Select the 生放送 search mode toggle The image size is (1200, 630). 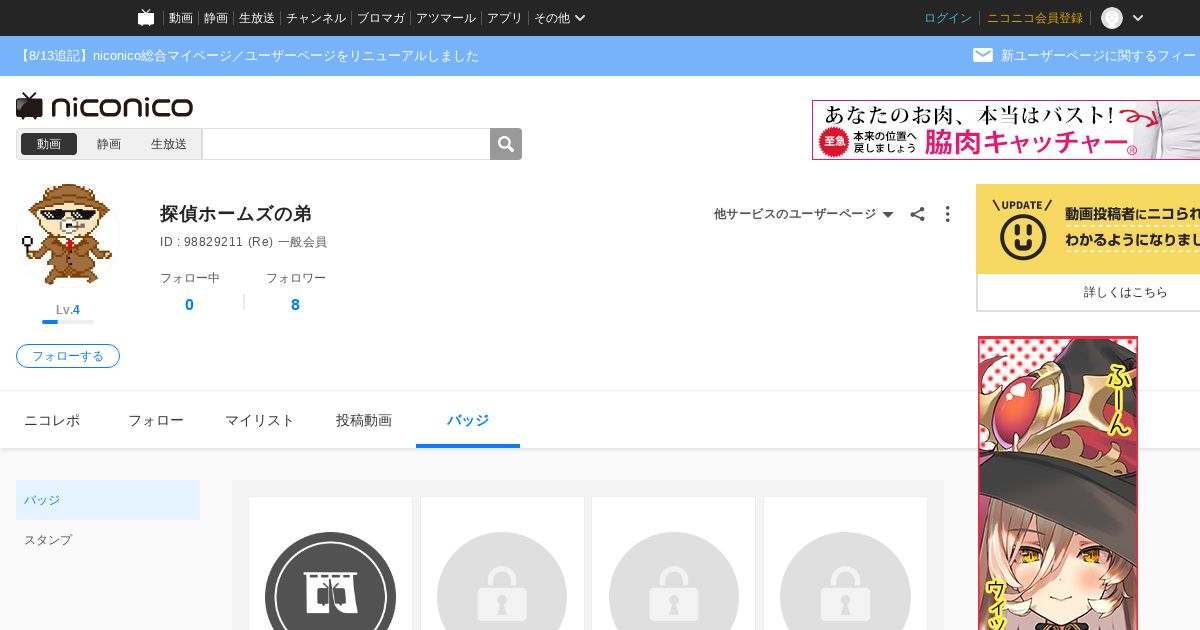pyautogui.click(x=169, y=144)
